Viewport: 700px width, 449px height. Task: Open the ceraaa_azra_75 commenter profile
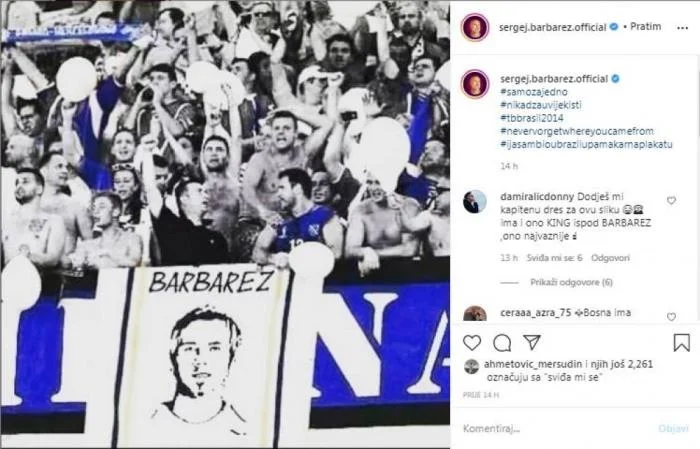pos(523,314)
